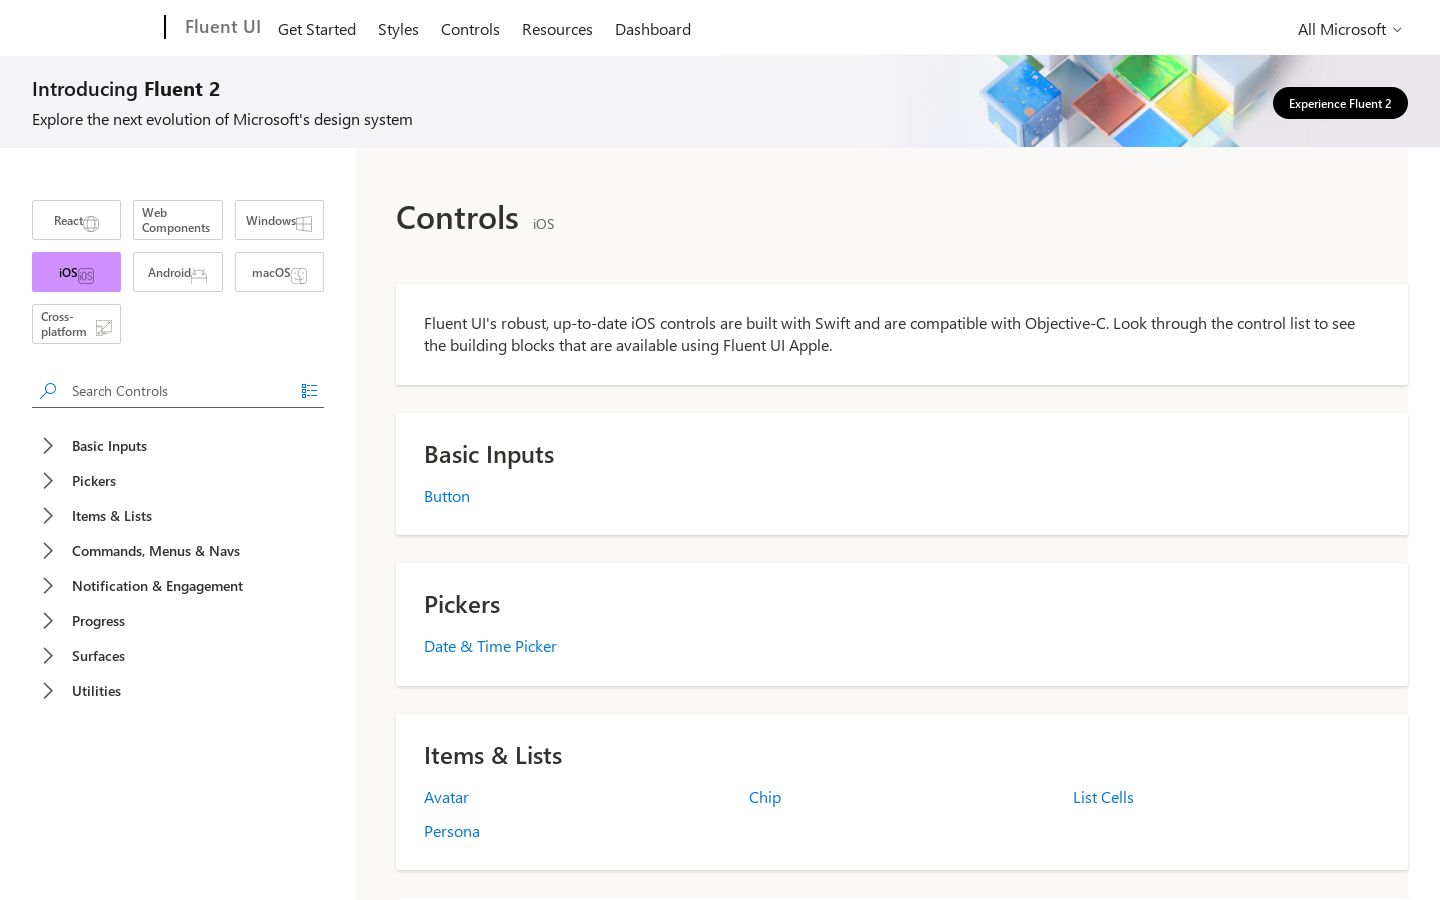Screen dimensions: 1440x900
Task: Click the Controls page heading
Action: coord(457,217)
